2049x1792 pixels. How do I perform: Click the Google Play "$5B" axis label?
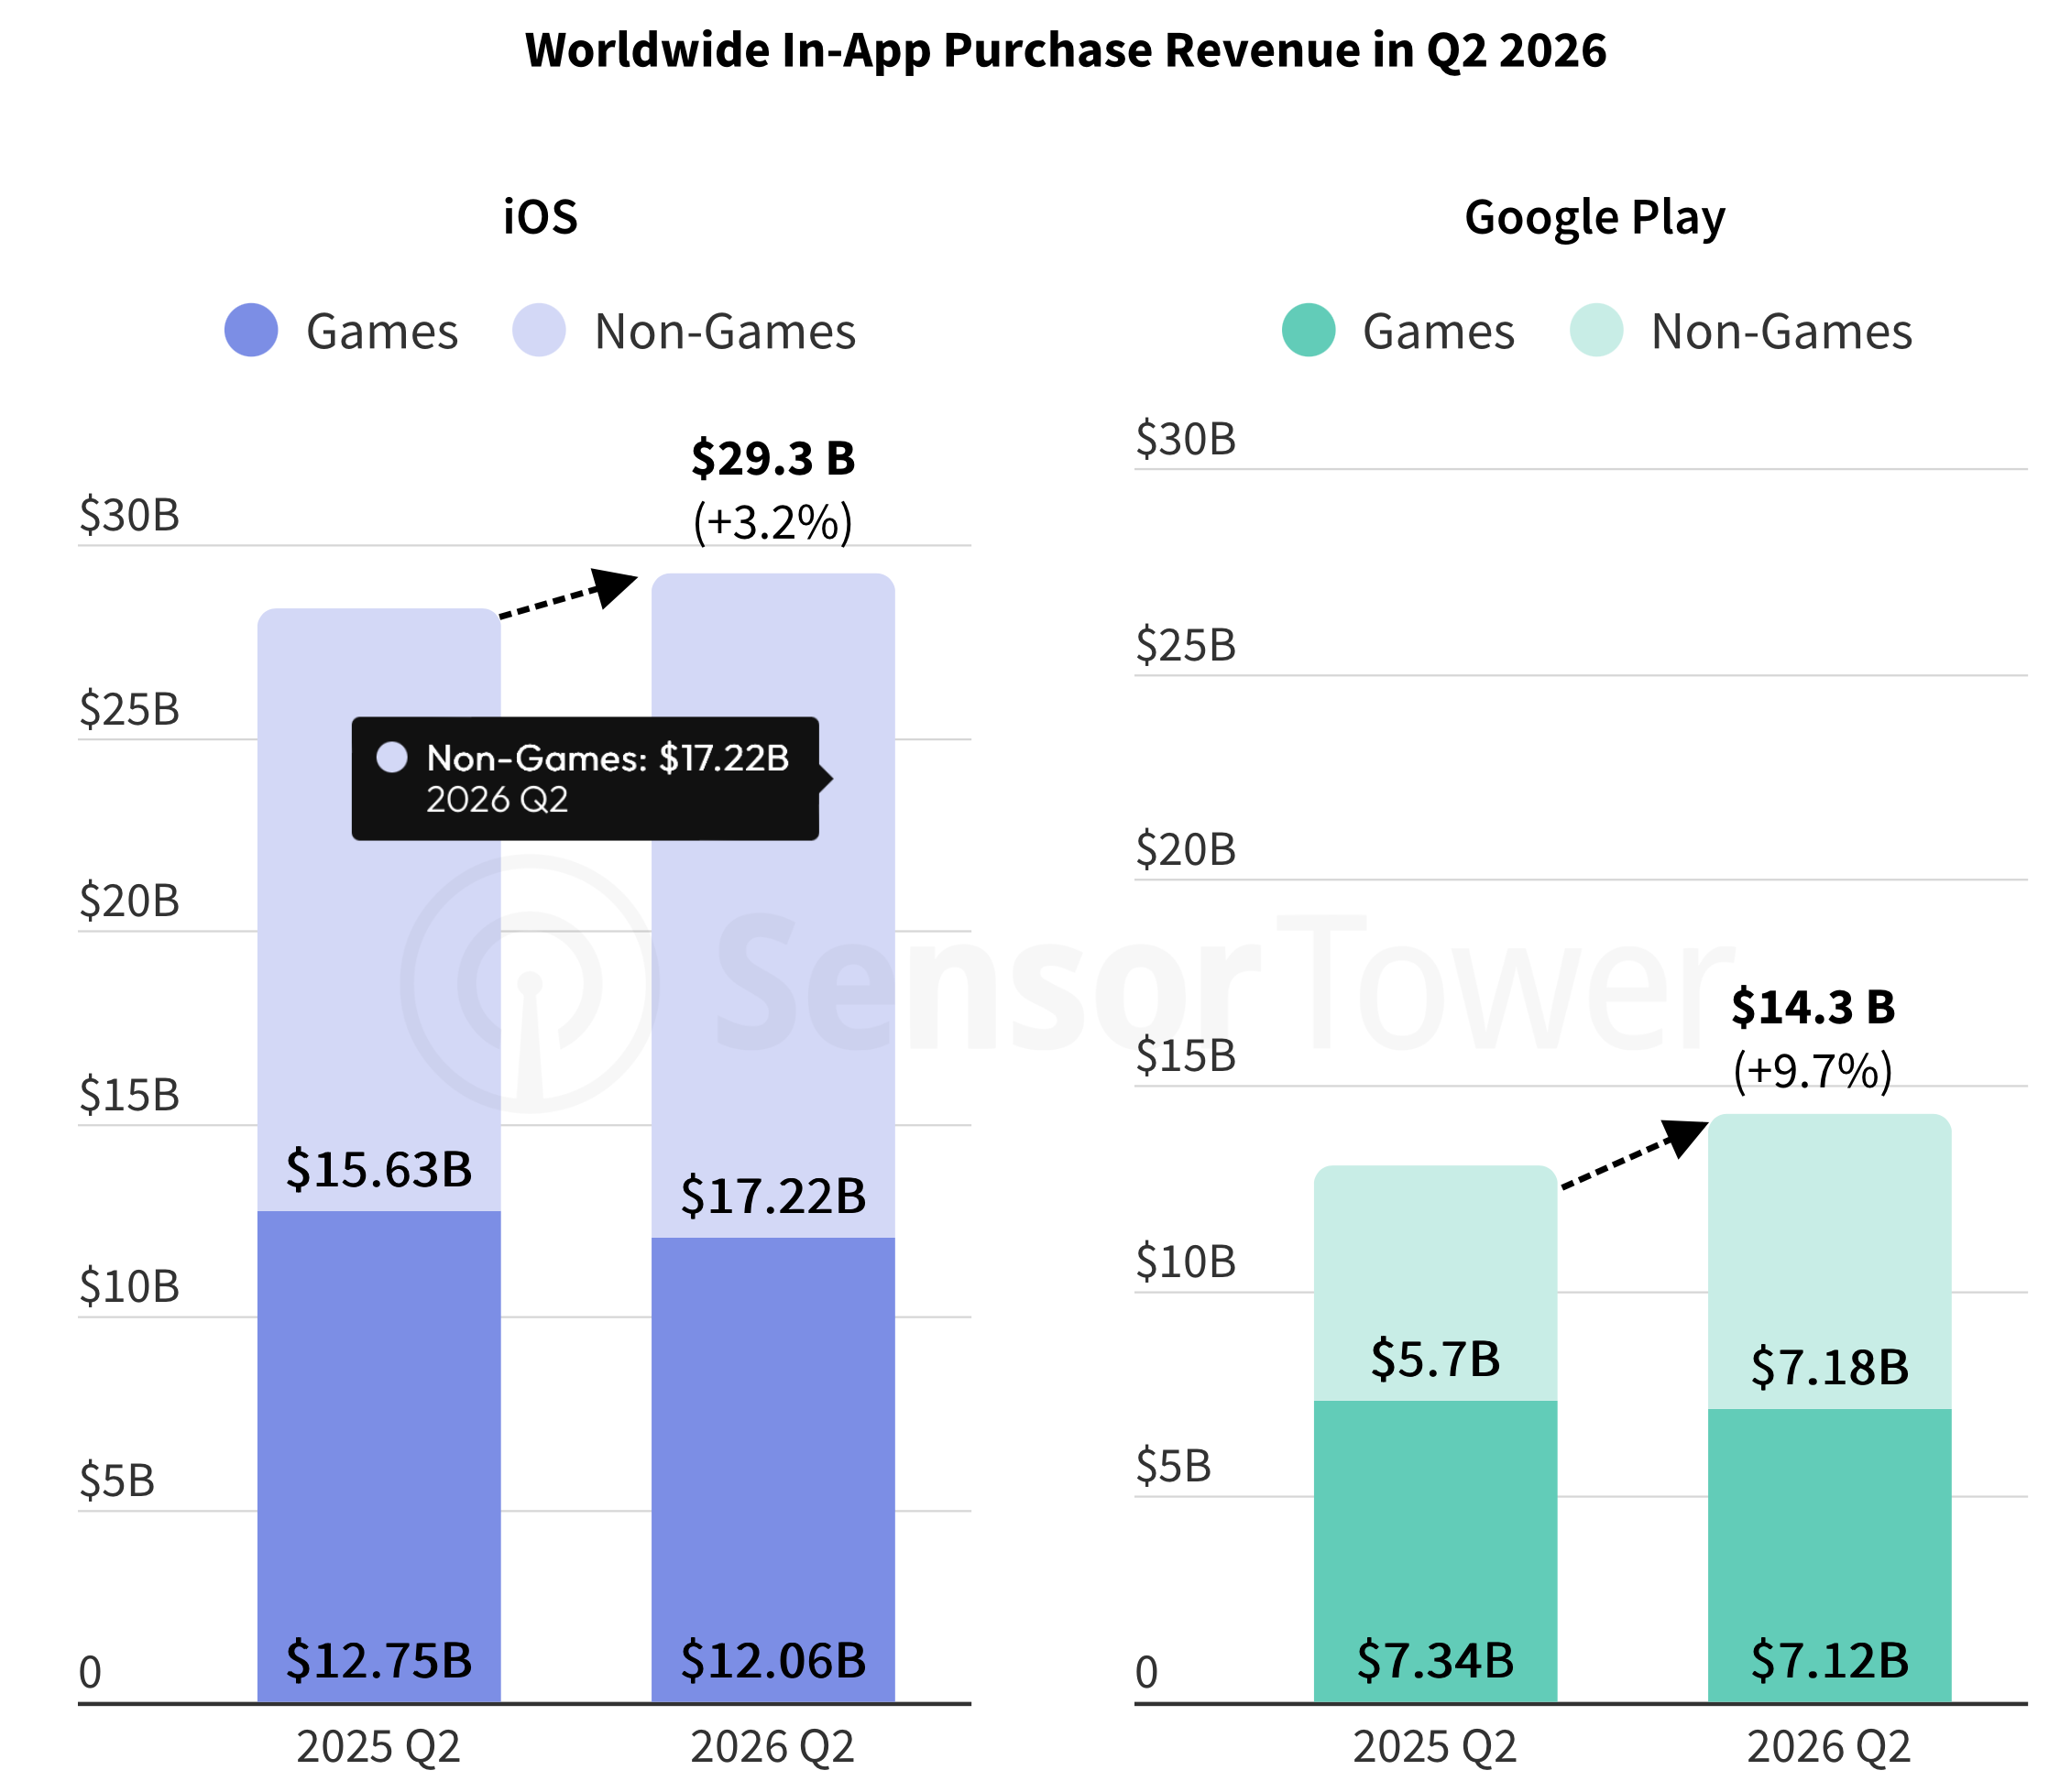1174,1467
